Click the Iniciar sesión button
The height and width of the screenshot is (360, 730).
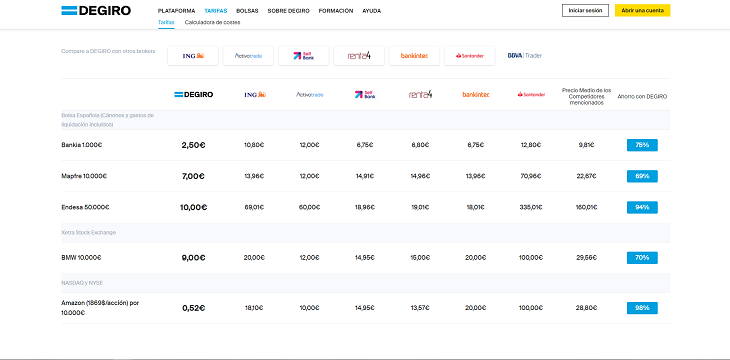(585, 10)
